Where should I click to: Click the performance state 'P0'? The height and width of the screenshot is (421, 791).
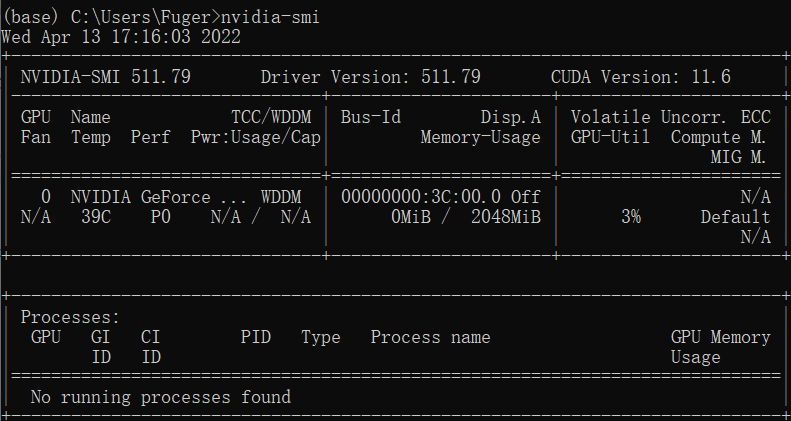point(161,217)
